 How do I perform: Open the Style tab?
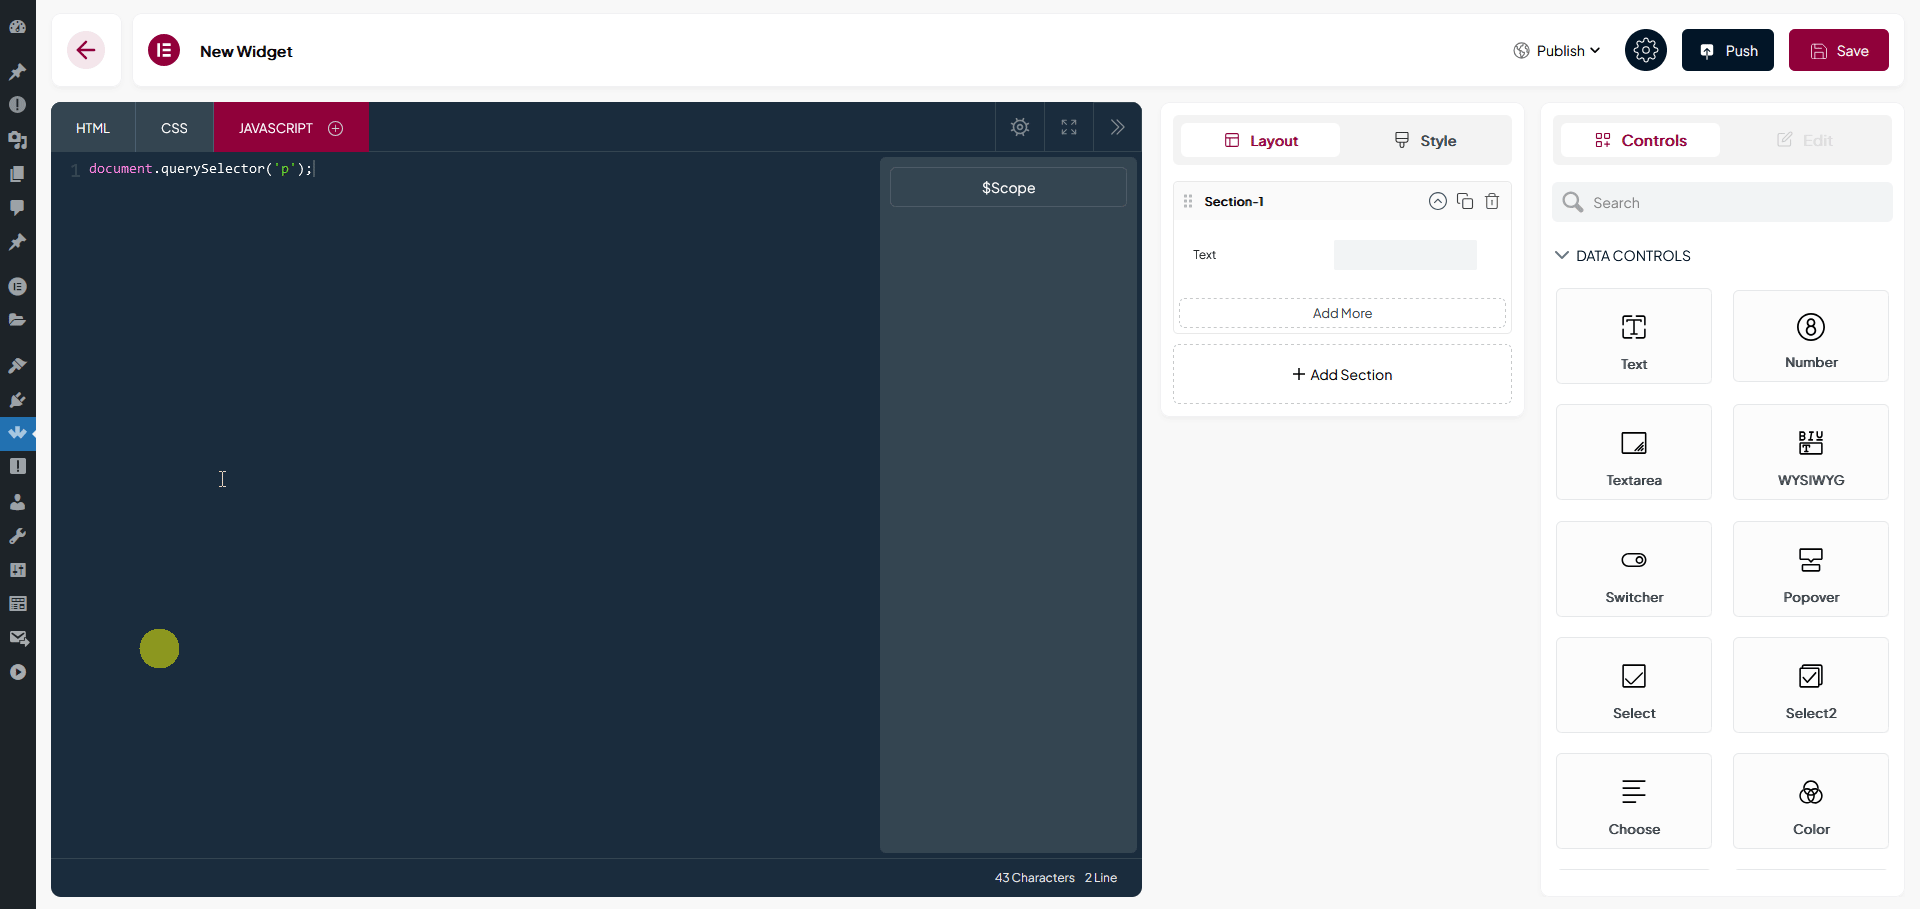click(x=1424, y=140)
